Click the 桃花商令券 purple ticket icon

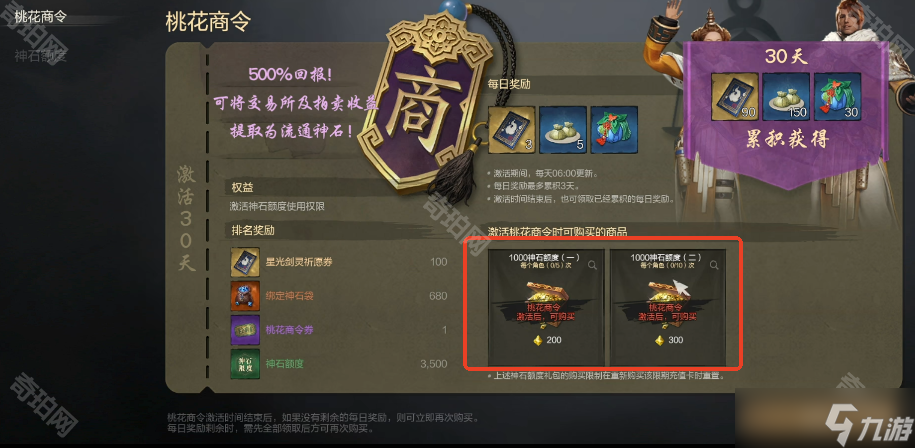click(245, 330)
